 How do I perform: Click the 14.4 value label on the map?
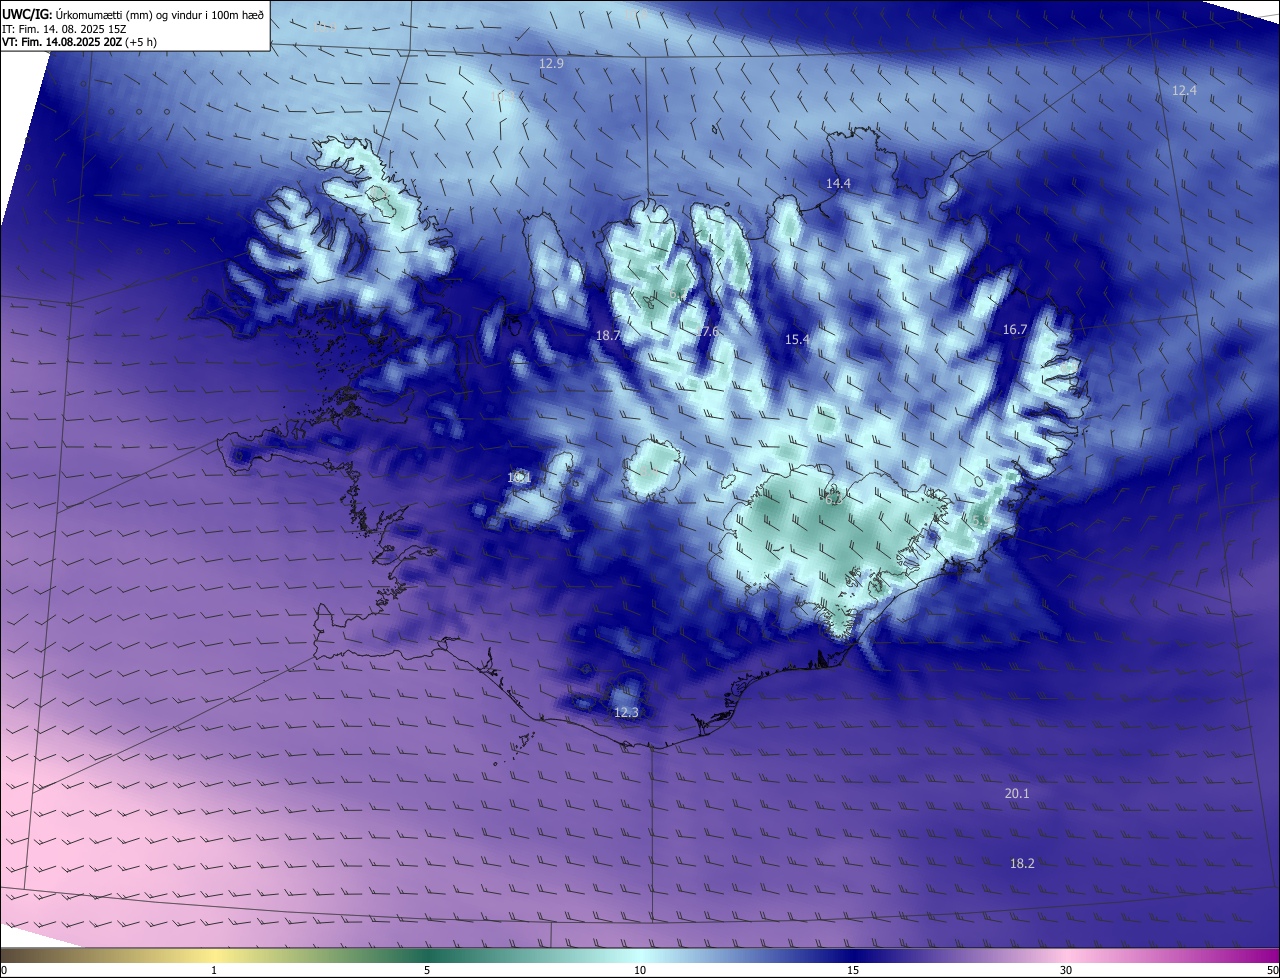click(x=838, y=183)
